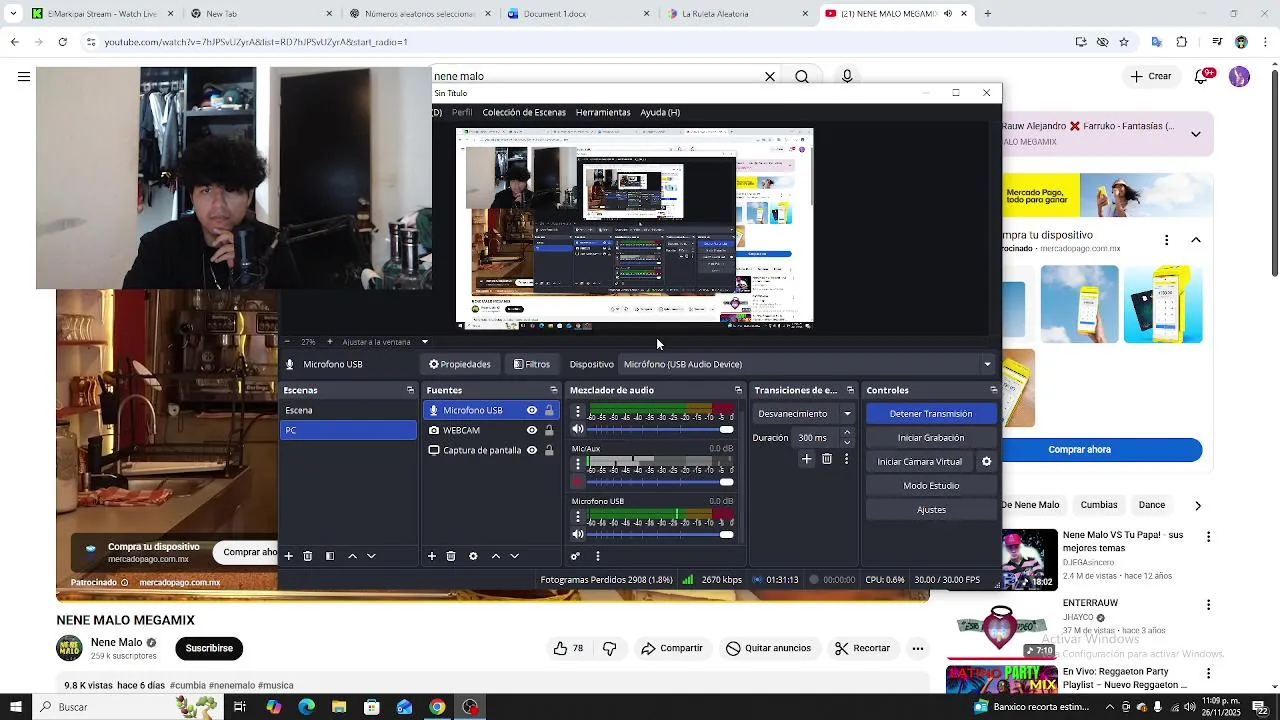Open source properties gear in Fuentes toolbar
This screenshot has width=1280, height=720.
click(473, 556)
